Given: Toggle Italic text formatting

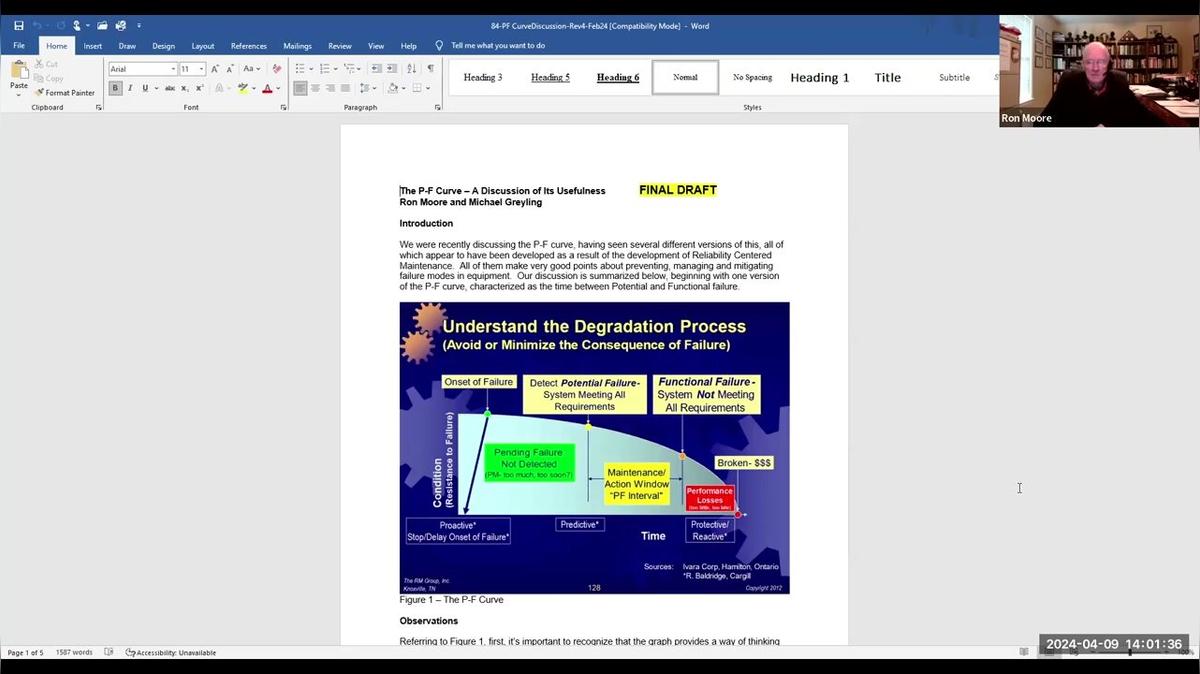Looking at the screenshot, I should click(x=130, y=88).
